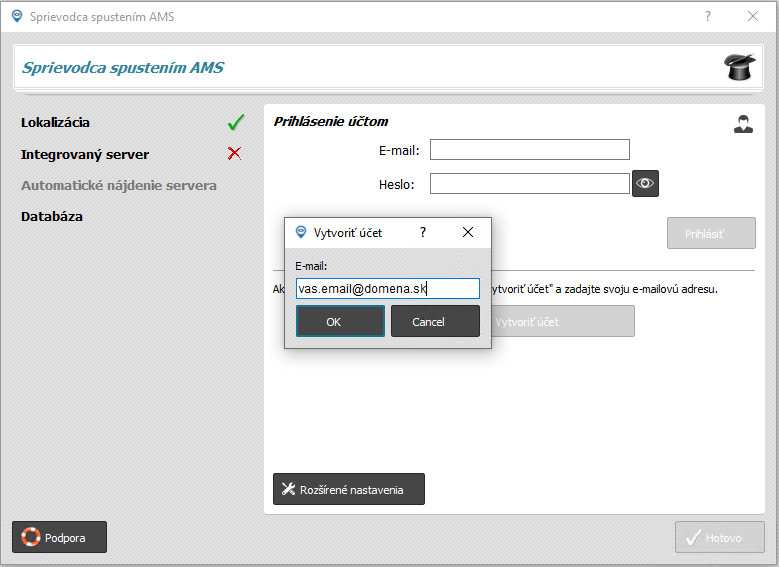
Task: Click the green checkmark next to Lokalizácia
Action: (x=235, y=122)
